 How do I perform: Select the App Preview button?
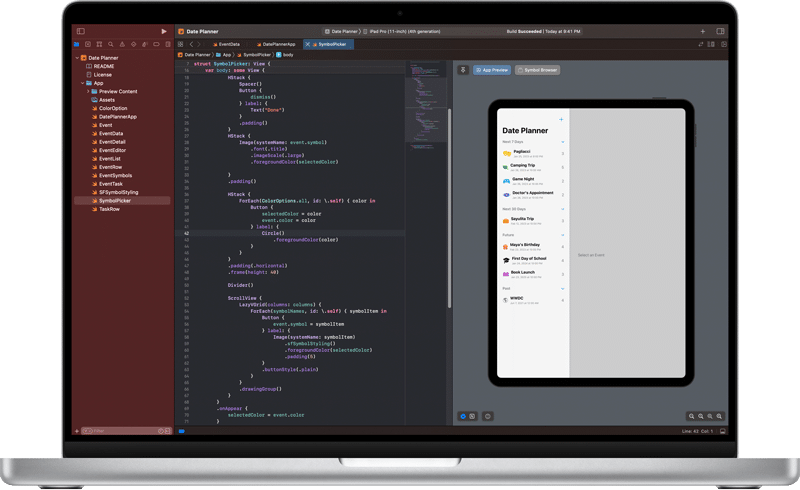pos(492,70)
